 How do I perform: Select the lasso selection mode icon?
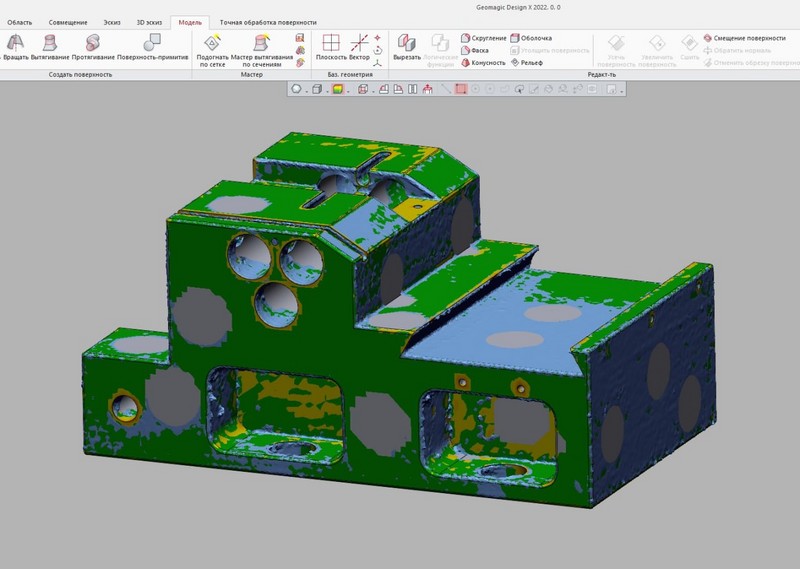pos(519,89)
